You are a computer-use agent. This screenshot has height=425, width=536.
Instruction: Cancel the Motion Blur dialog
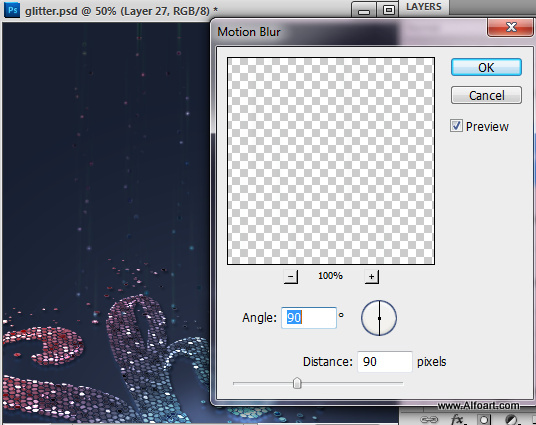pos(486,95)
